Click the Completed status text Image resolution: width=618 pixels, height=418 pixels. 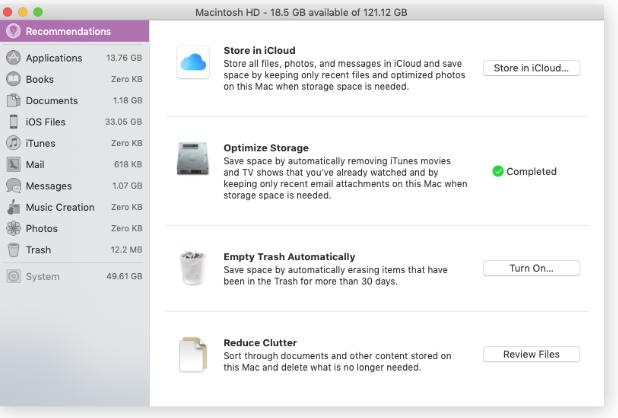[531, 171]
